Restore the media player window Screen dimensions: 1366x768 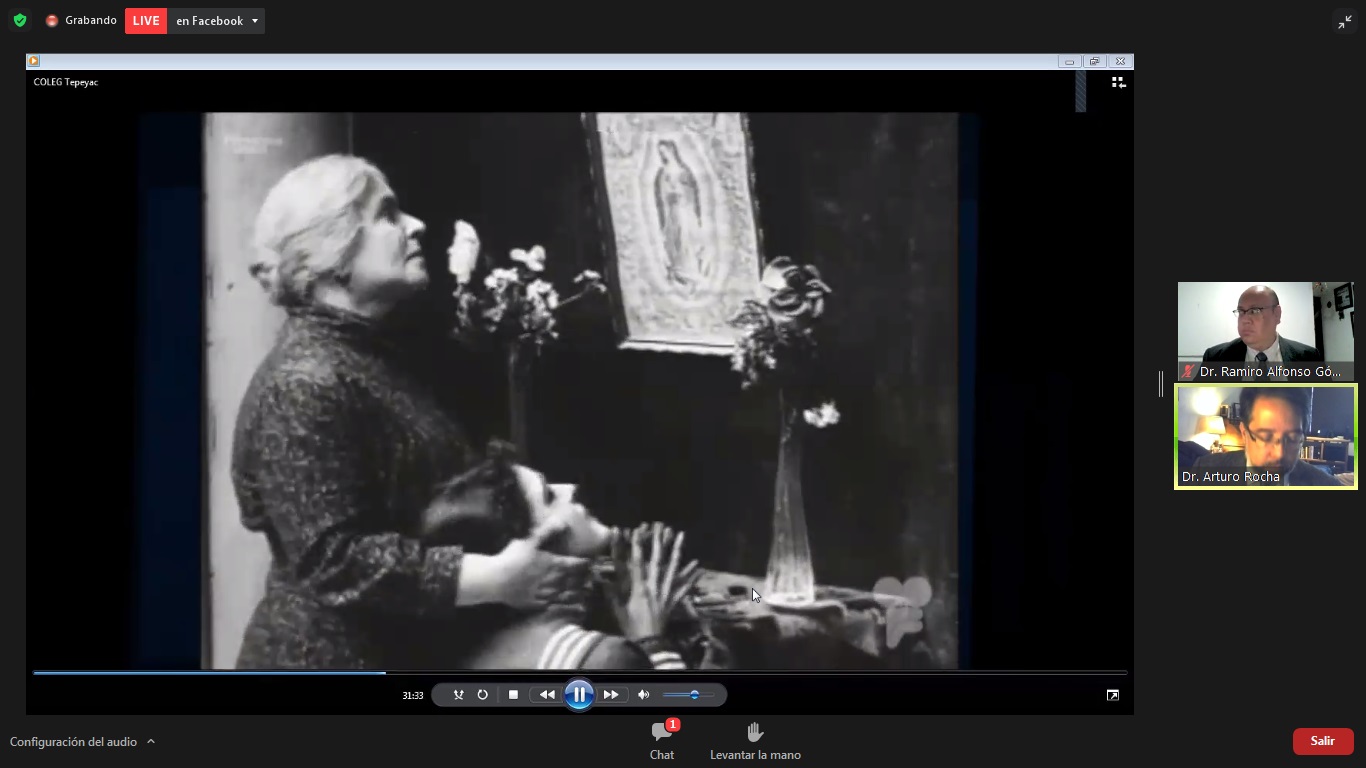click(x=1095, y=61)
